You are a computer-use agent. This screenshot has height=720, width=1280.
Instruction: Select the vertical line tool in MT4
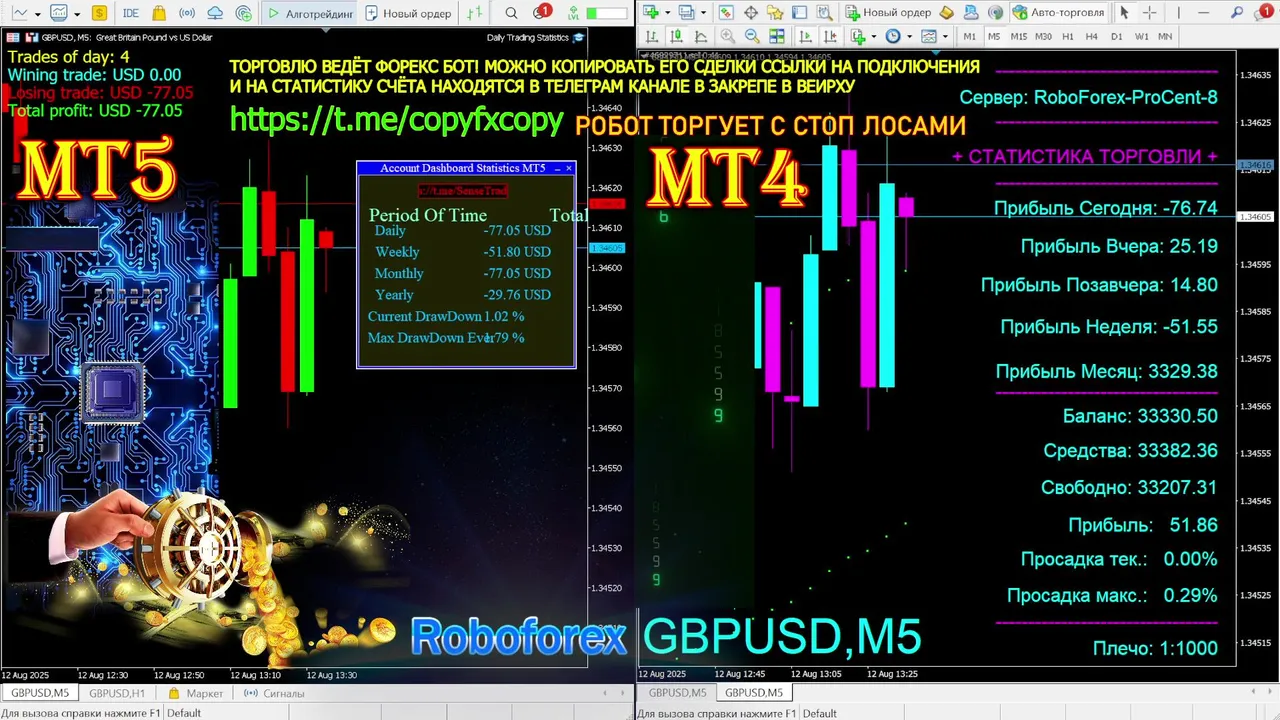(x=1178, y=12)
